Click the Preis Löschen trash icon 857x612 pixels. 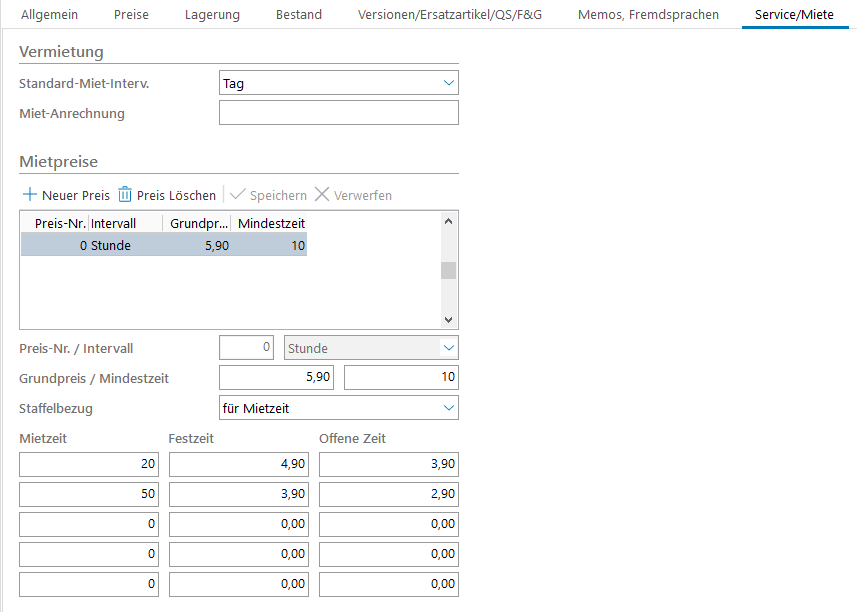(125, 195)
